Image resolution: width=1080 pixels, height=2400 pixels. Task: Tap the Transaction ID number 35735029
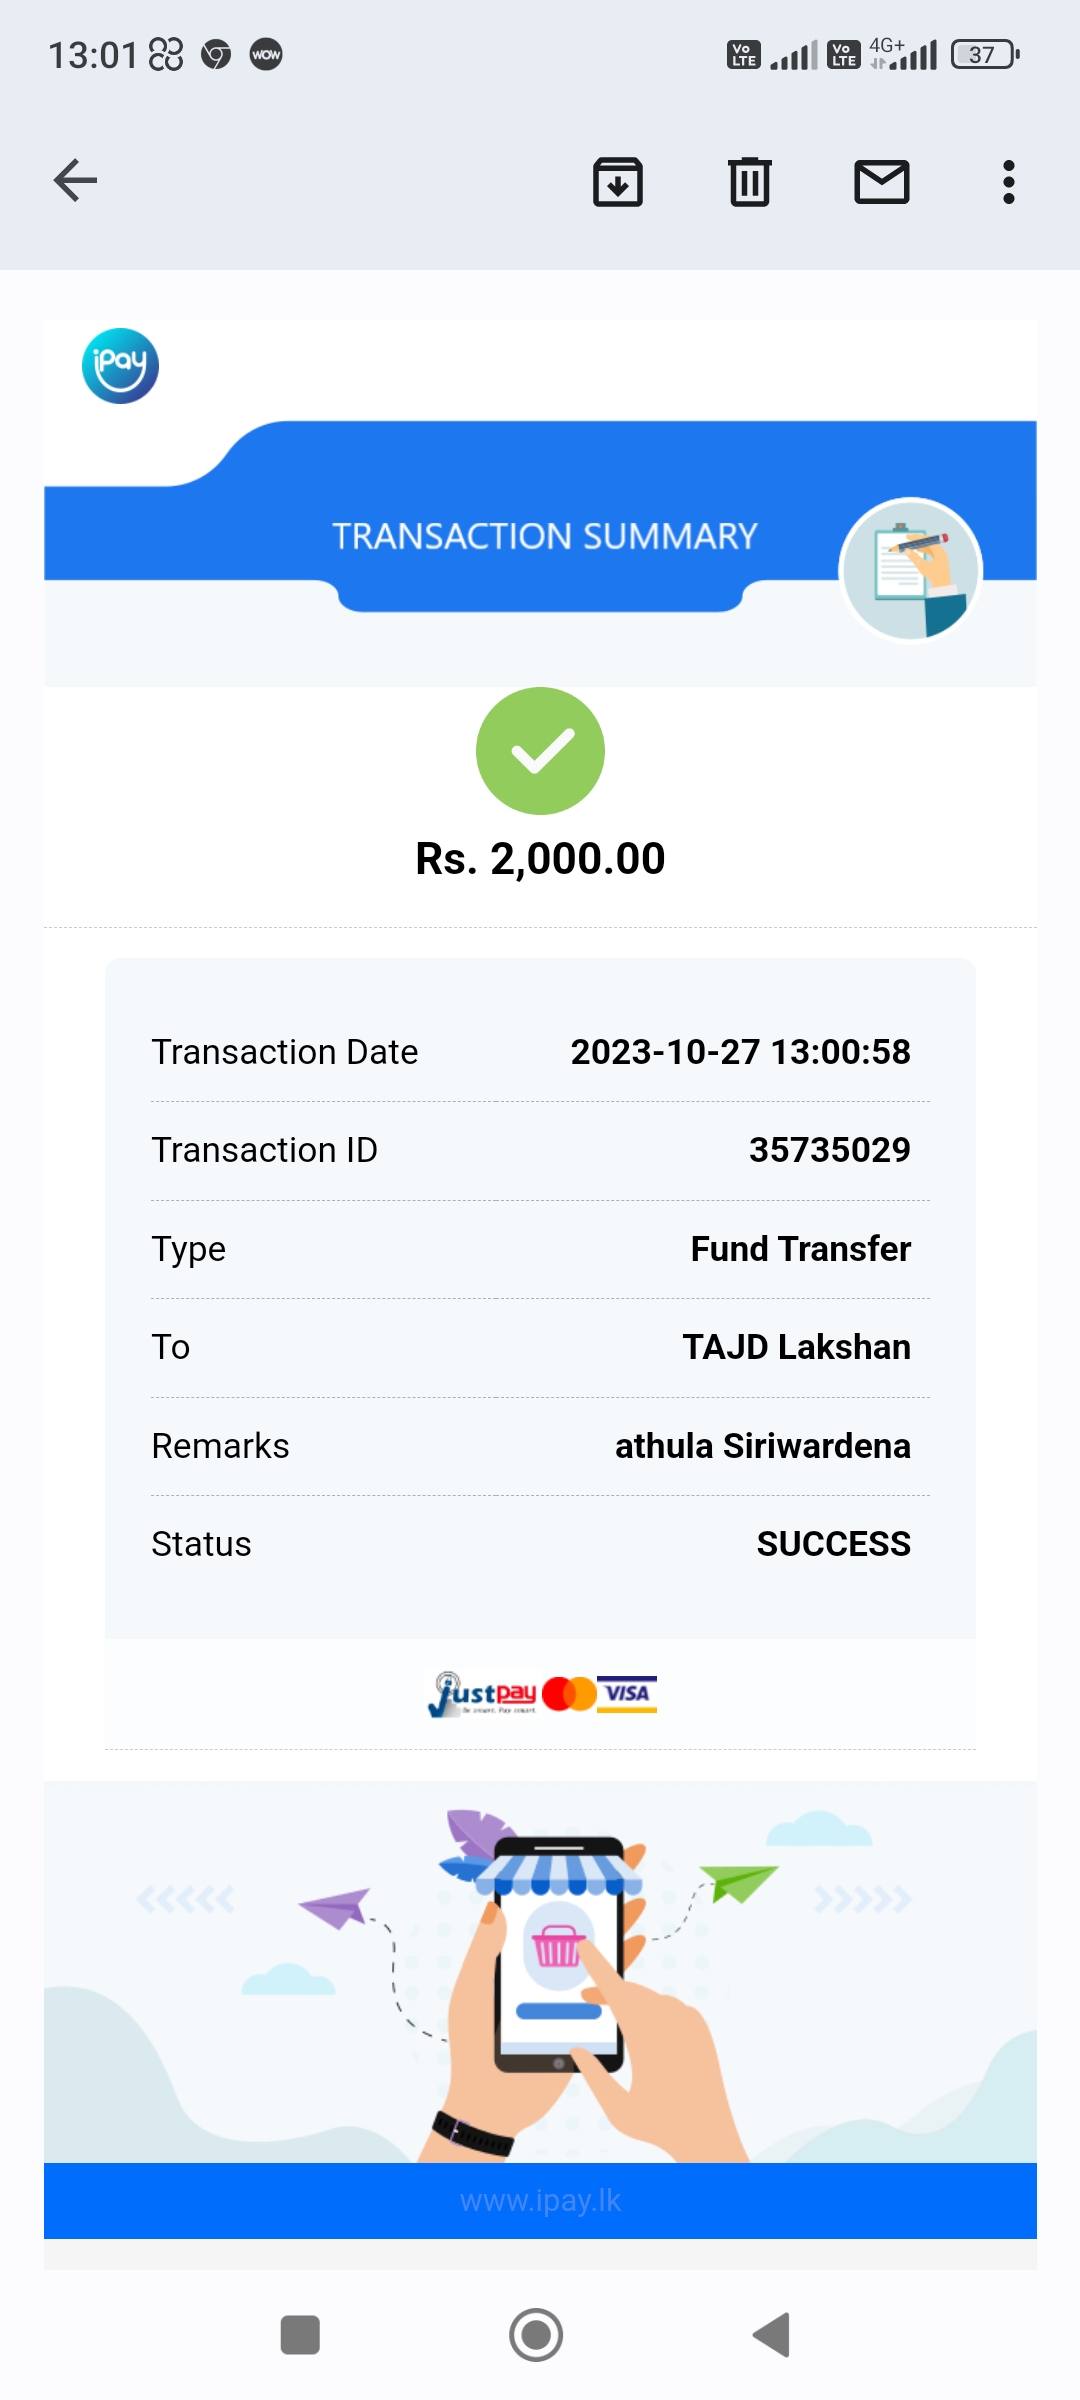pos(829,1150)
